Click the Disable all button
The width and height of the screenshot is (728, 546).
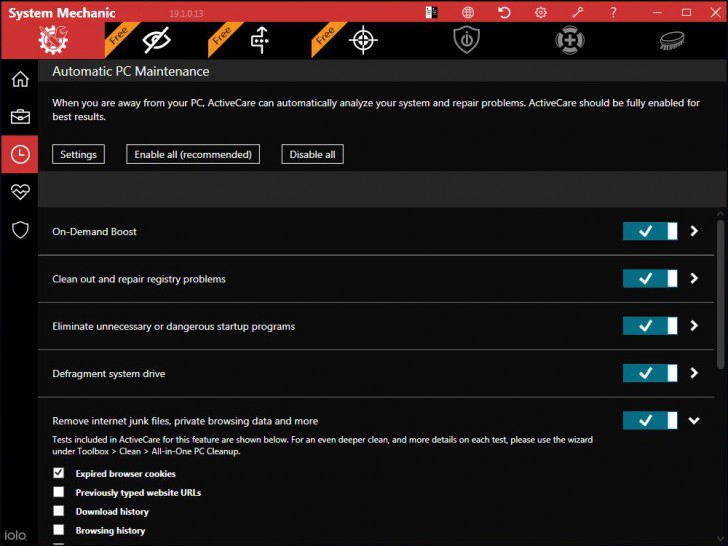pyautogui.click(x=312, y=154)
